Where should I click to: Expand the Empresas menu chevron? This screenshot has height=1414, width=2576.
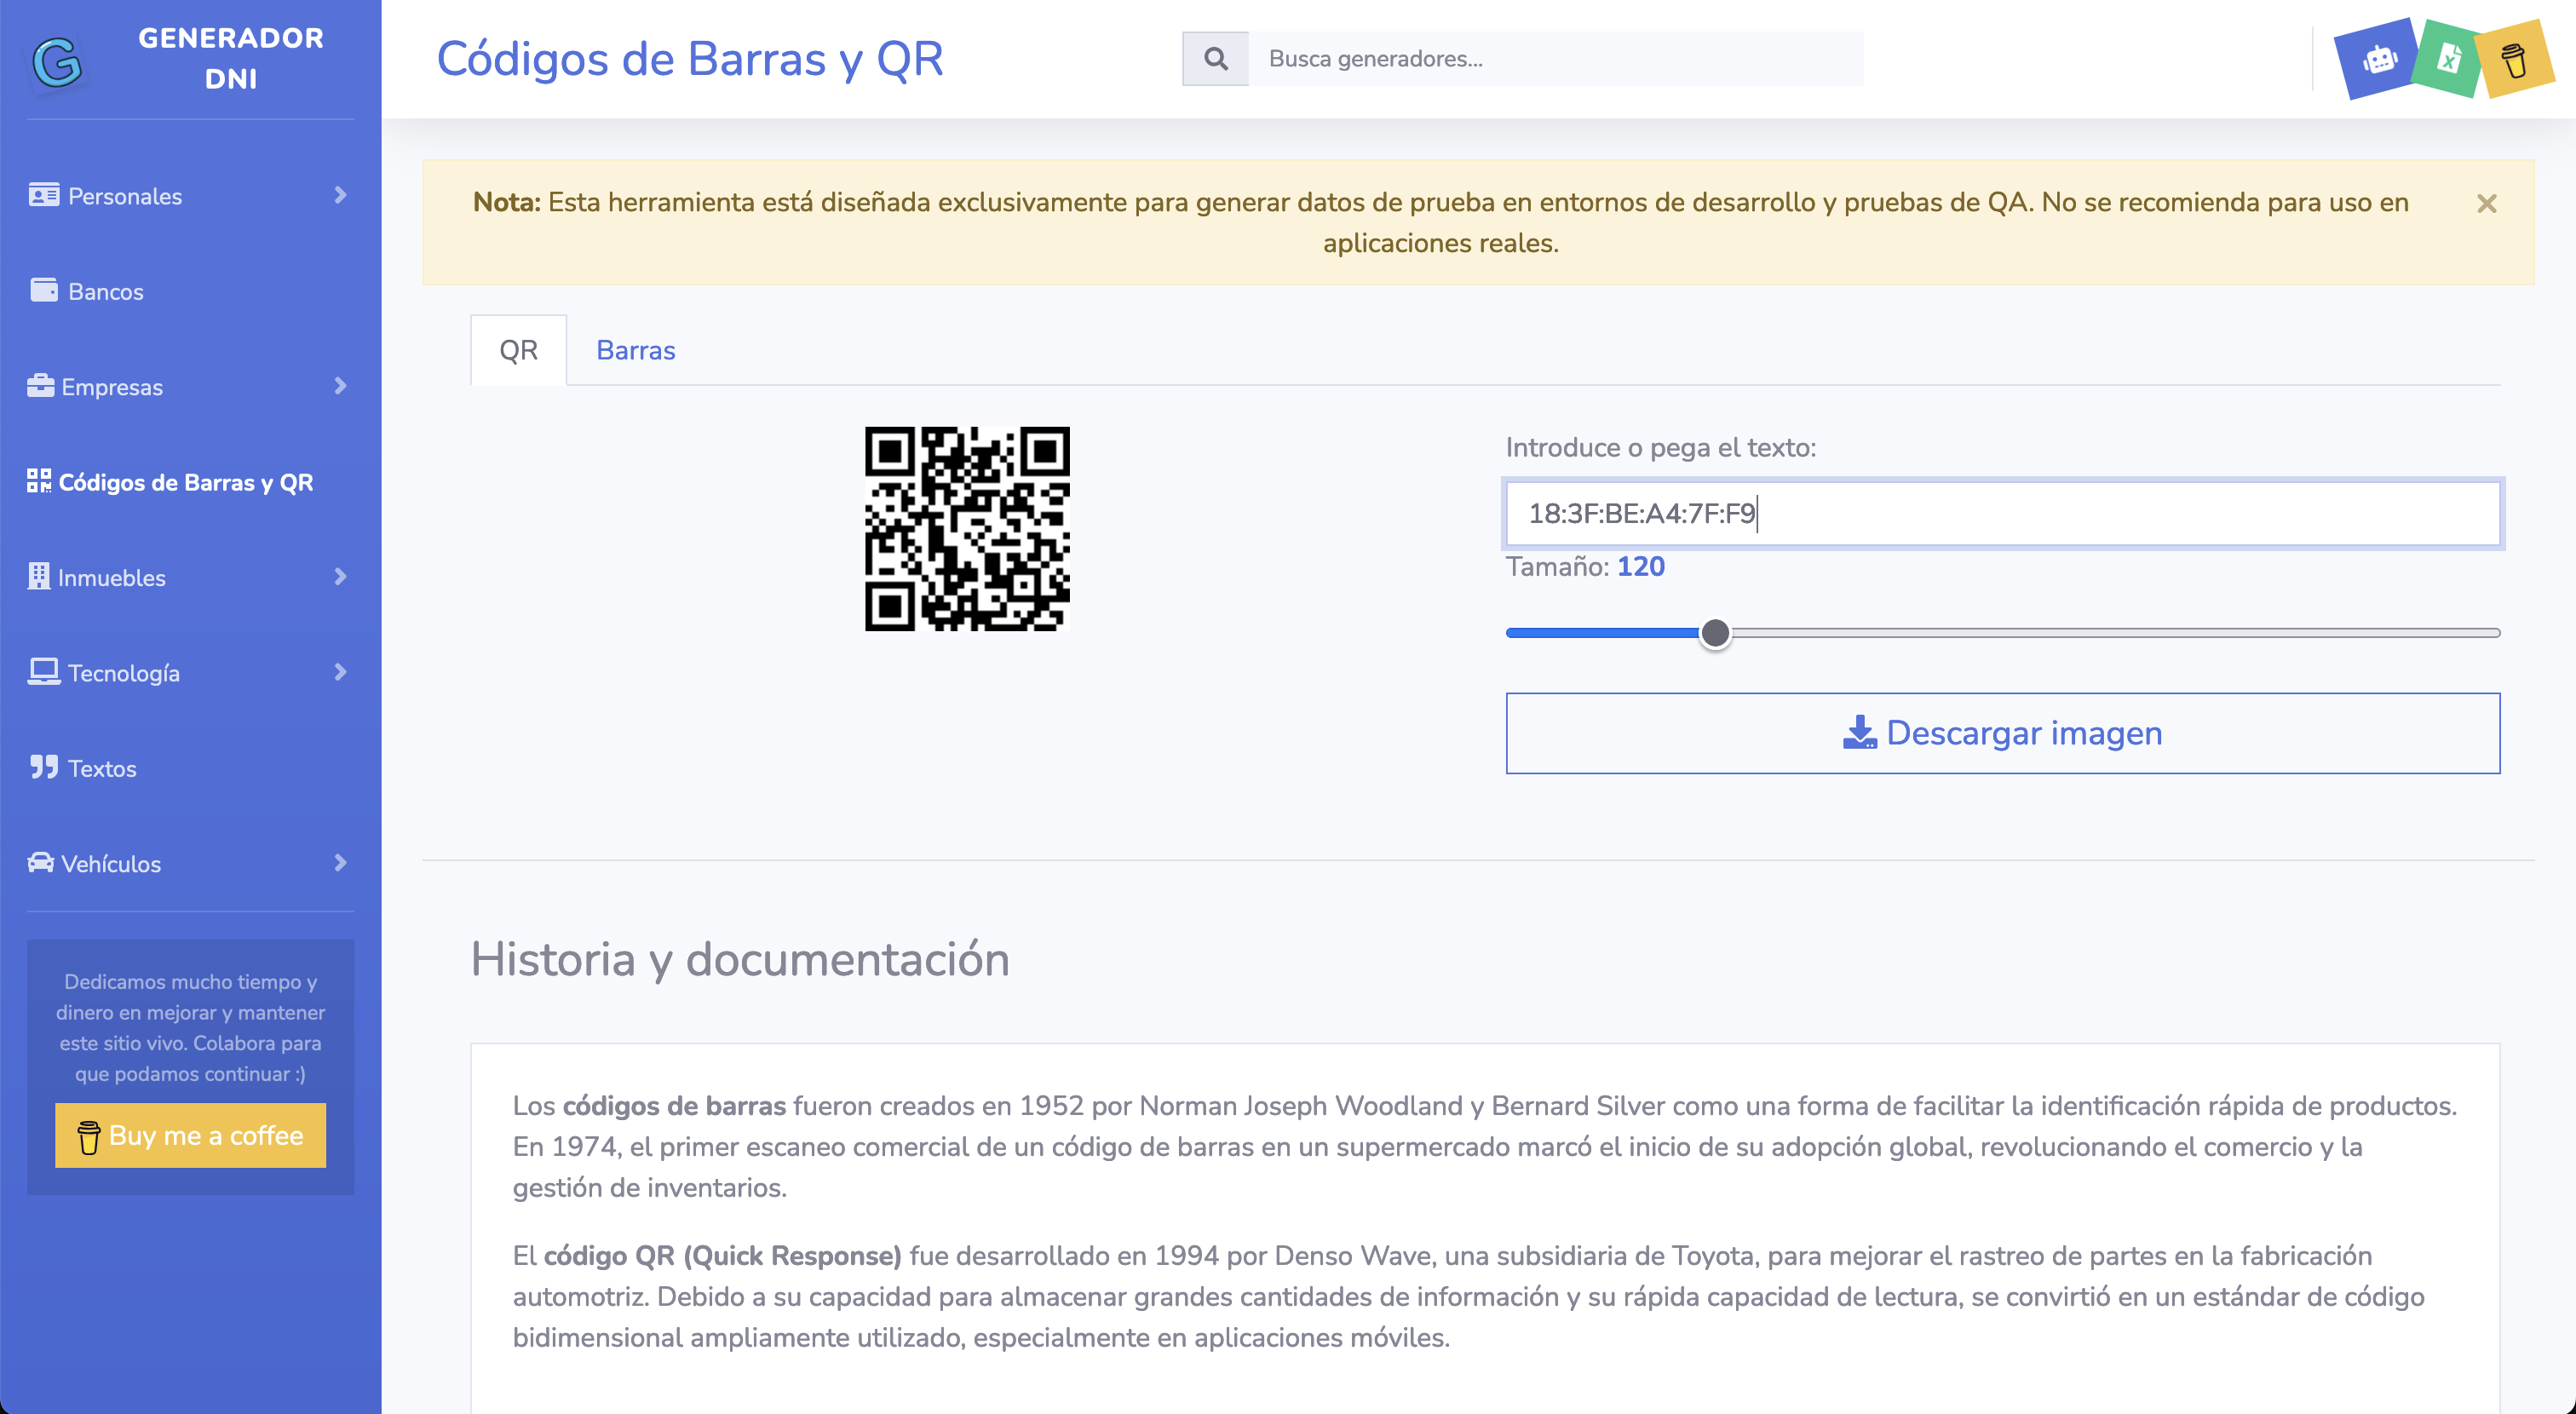pos(340,386)
